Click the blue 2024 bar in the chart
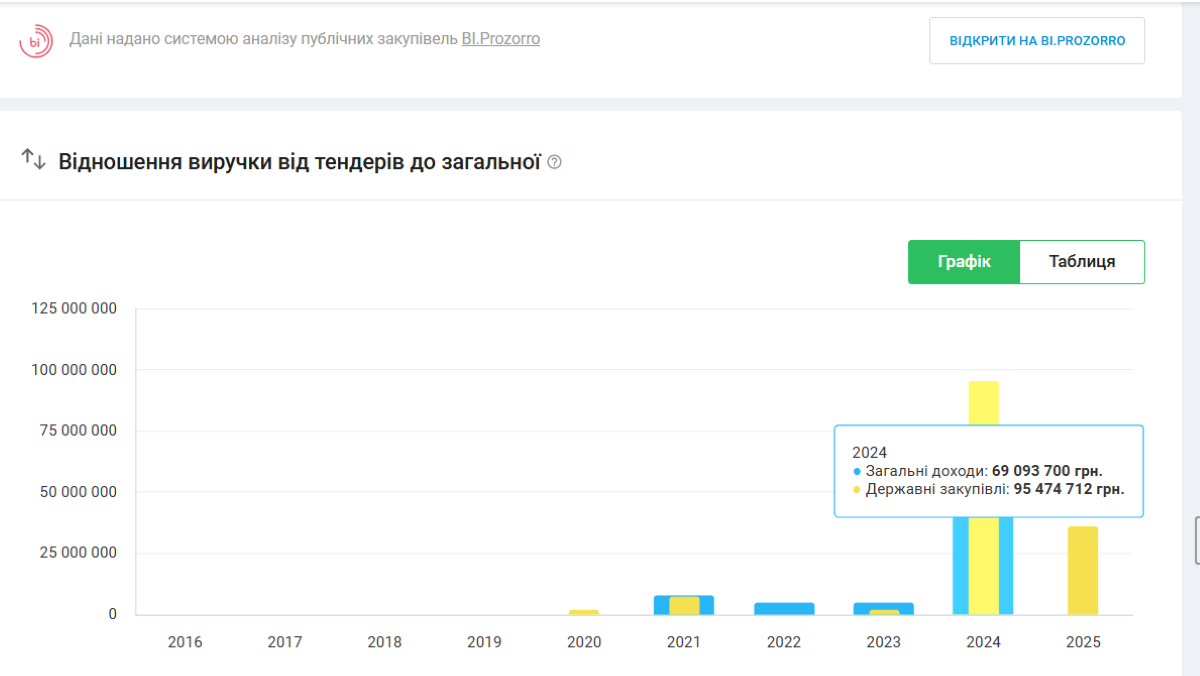Viewport: 1200px width, 676px height. tap(960, 570)
